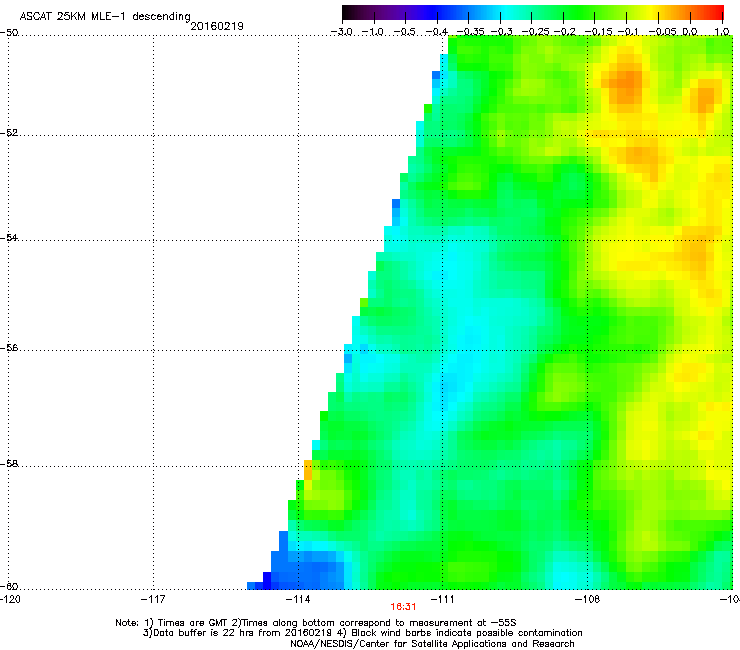This screenshot has width=740, height=650.
Task: Click the -120 longitude axis label
Action: tap(10, 599)
